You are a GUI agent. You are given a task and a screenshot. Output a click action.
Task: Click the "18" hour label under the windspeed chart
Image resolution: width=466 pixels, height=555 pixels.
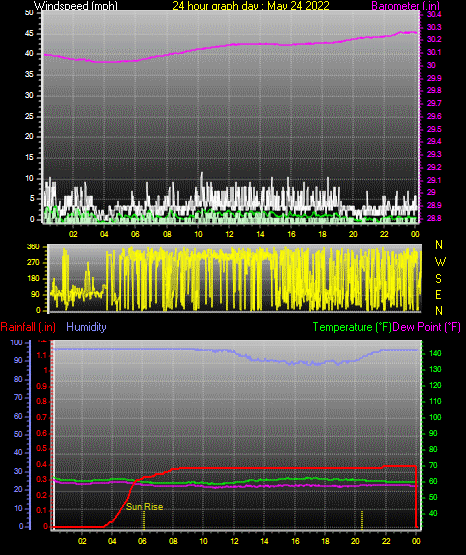click(322, 234)
